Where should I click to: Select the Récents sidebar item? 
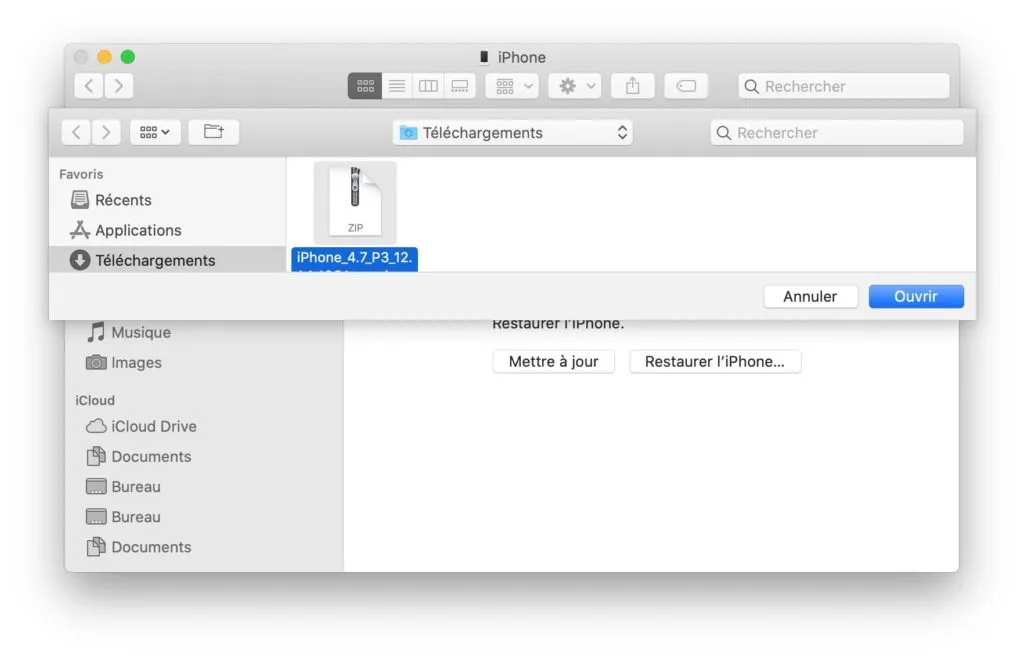tap(123, 200)
